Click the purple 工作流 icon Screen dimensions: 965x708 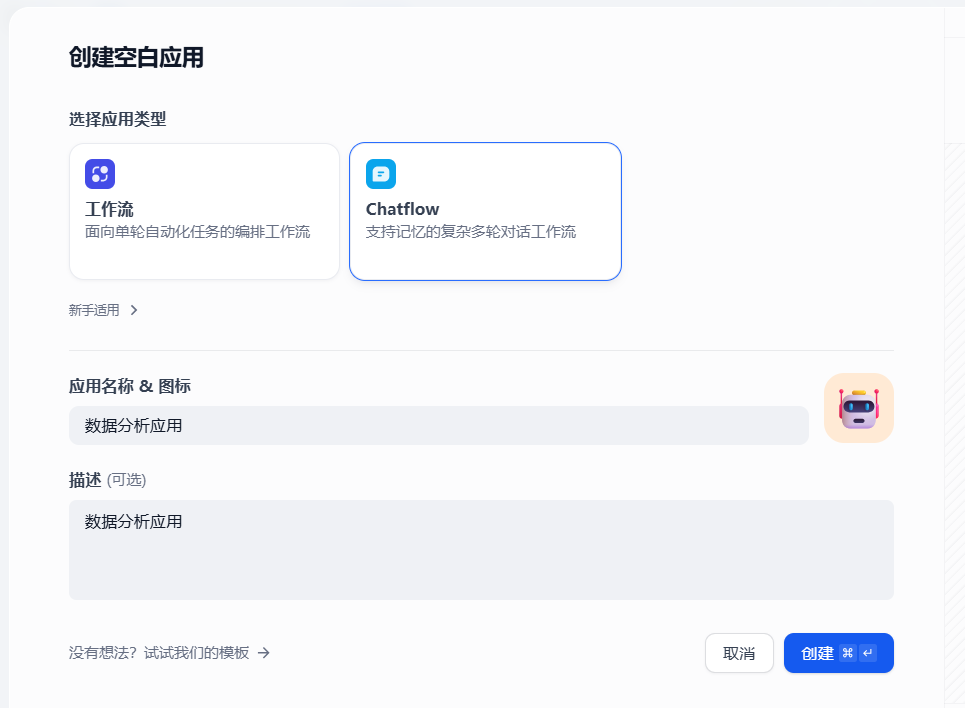(x=100, y=174)
